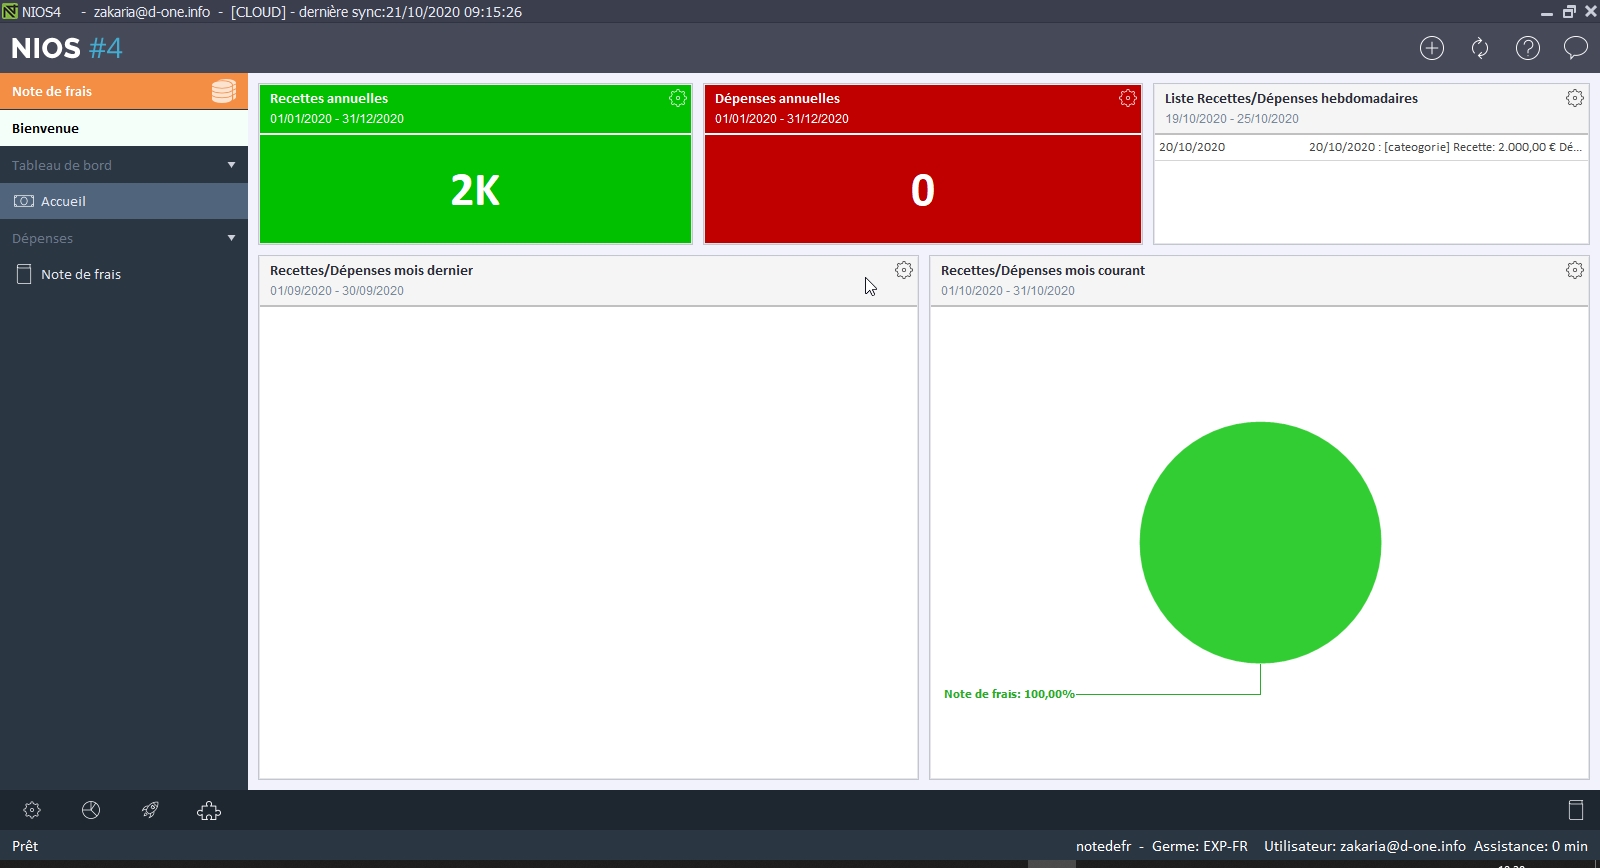Viewport: 1600px width, 868px height.
Task: Open Note de frais sidebar item
Action: pos(80,274)
